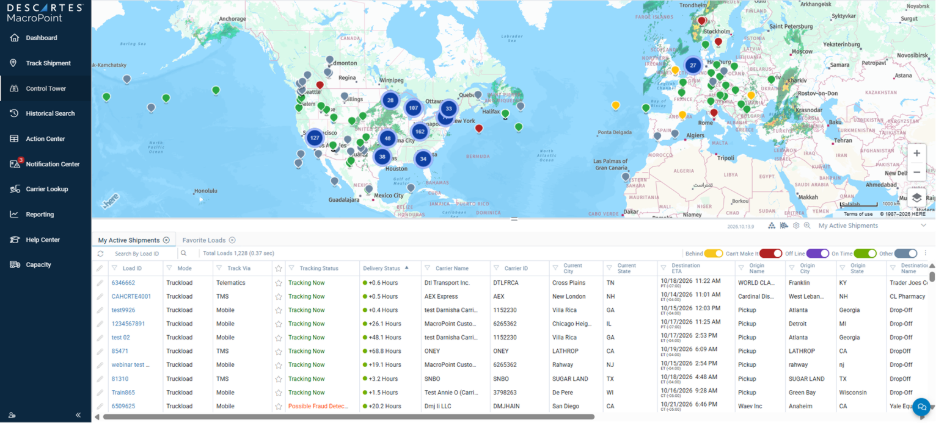Open the Carrier Name column filter
The width and height of the screenshot is (936, 423).
(427, 268)
